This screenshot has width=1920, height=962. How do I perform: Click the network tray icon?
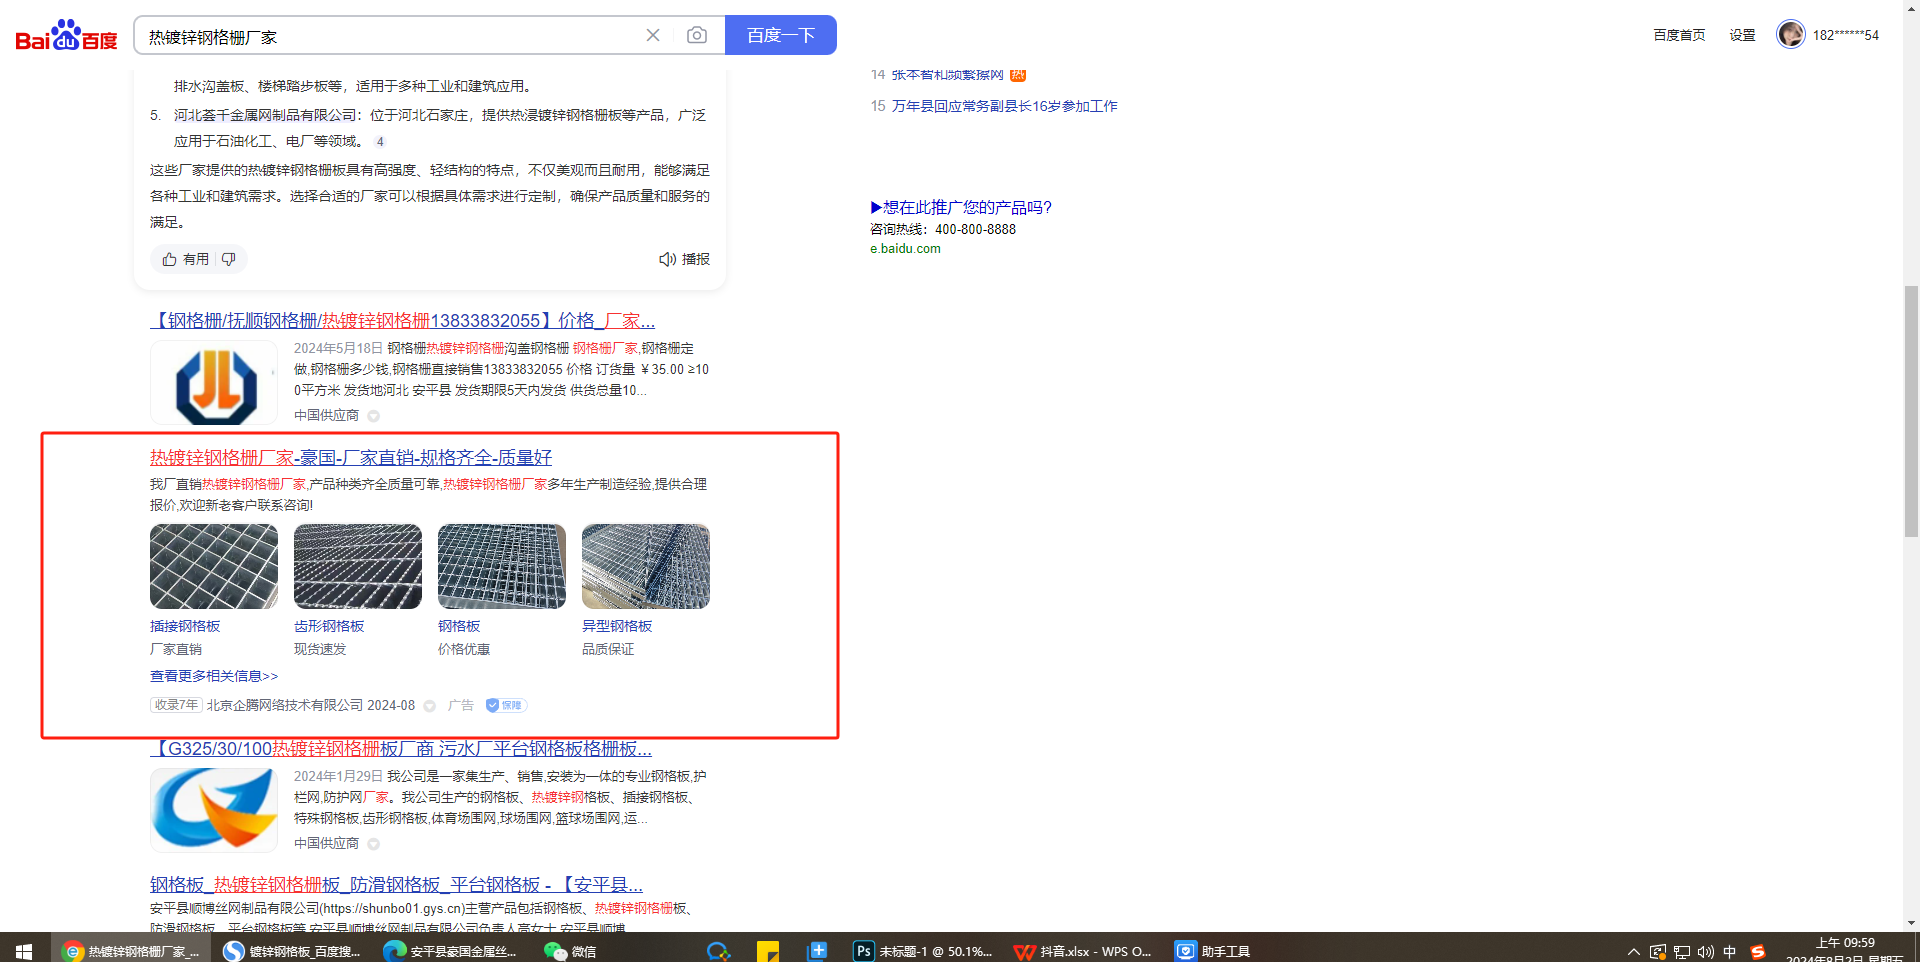[x=1682, y=952]
